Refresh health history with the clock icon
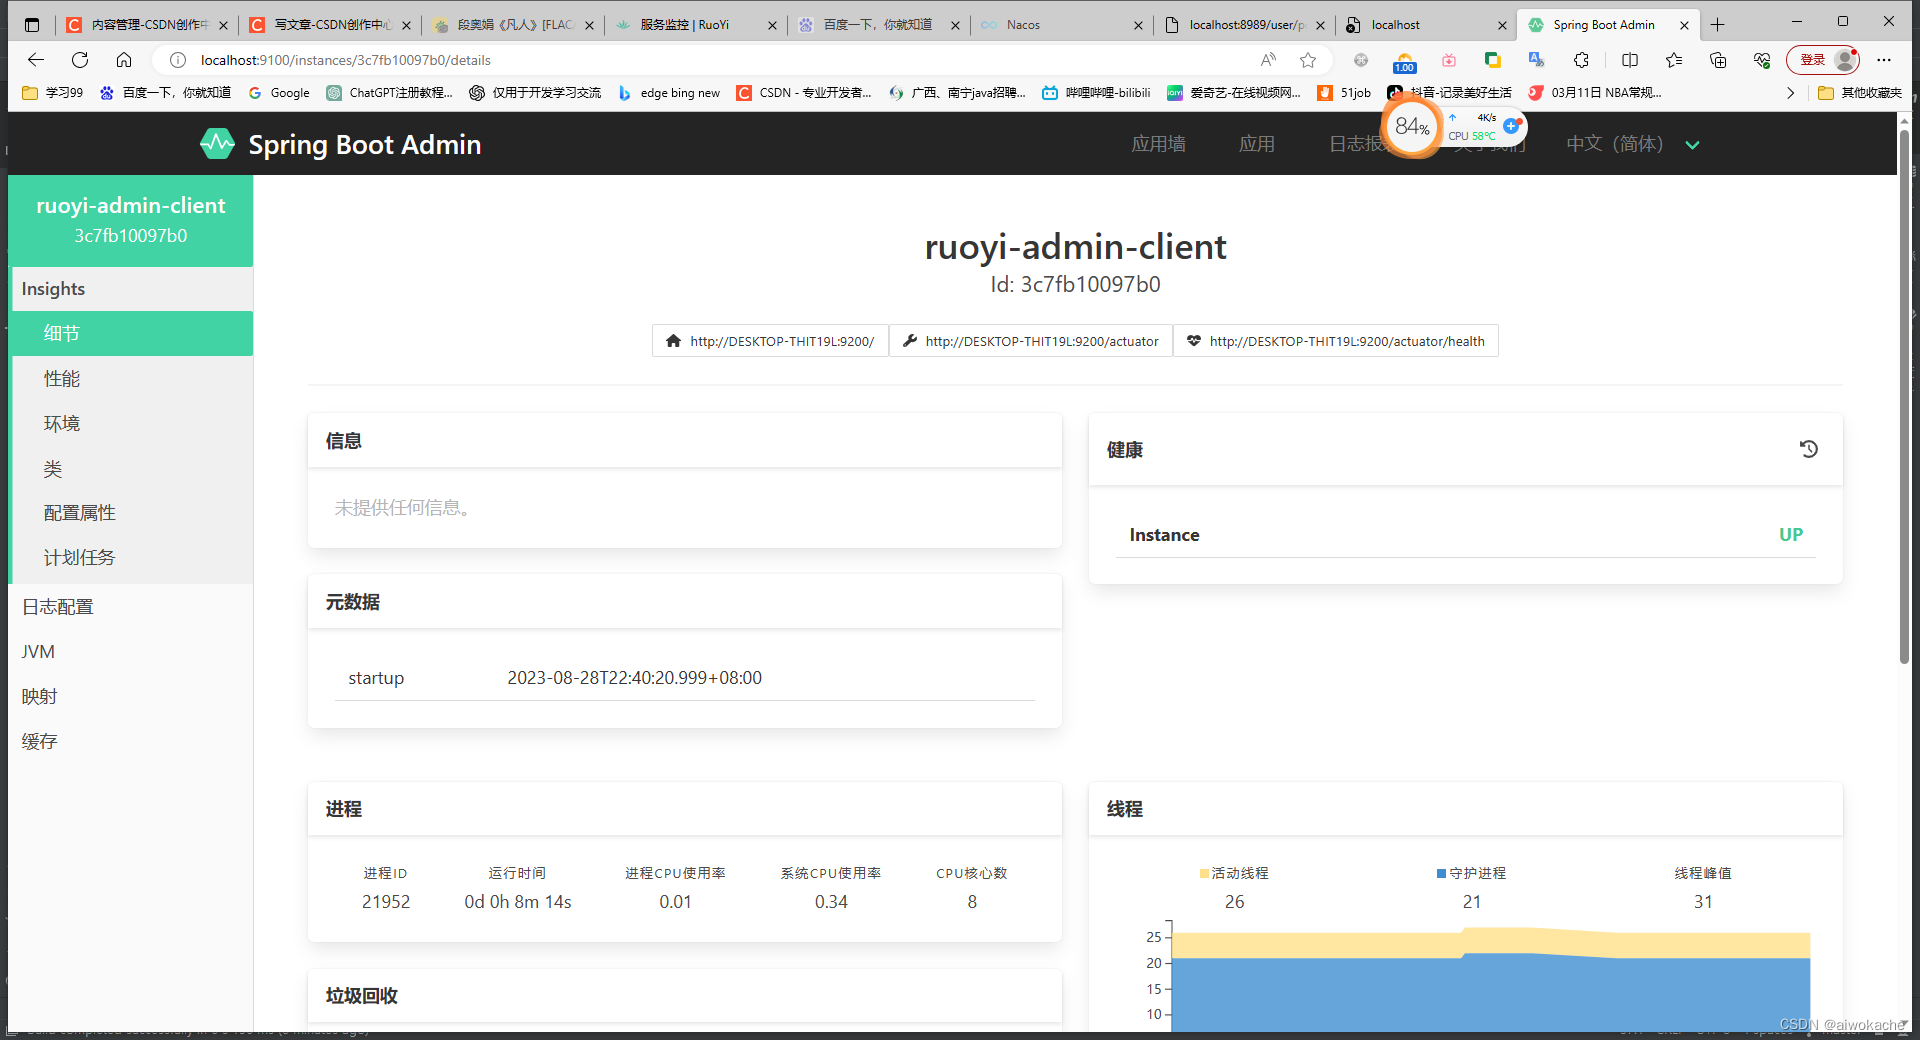This screenshot has width=1920, height=1040. pos(1808,449)
